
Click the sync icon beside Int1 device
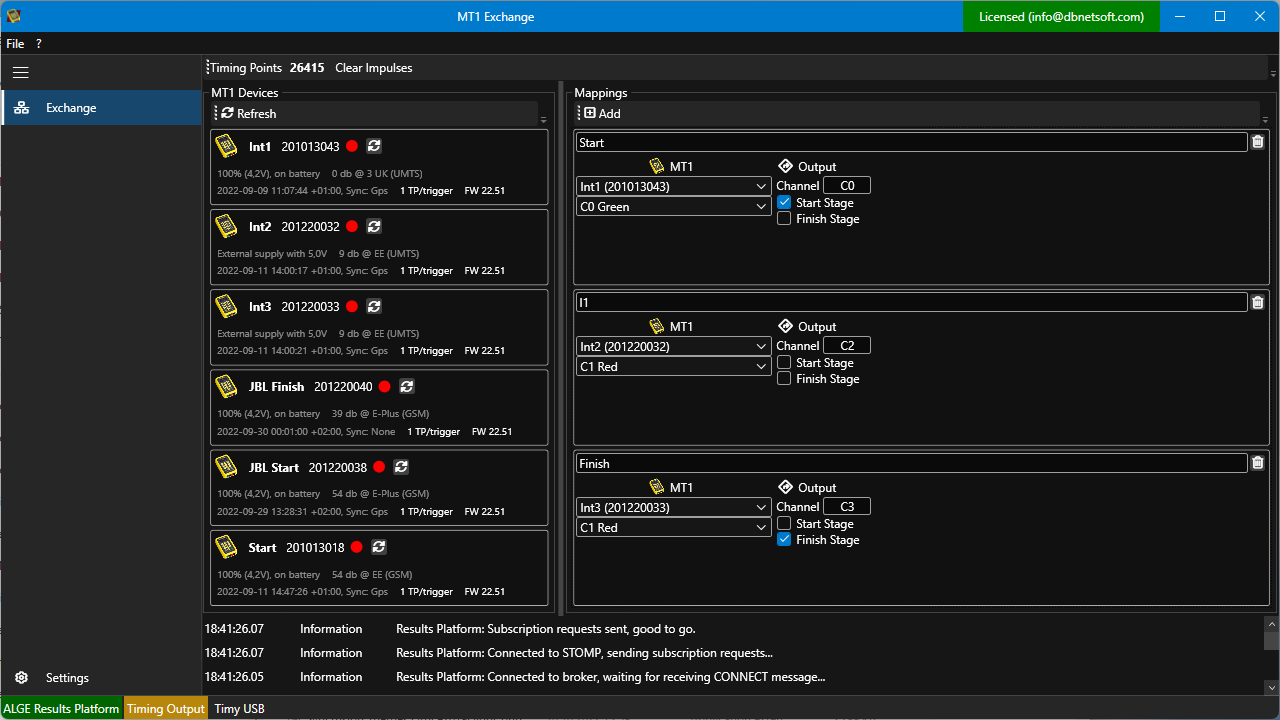tap(374, 146)
